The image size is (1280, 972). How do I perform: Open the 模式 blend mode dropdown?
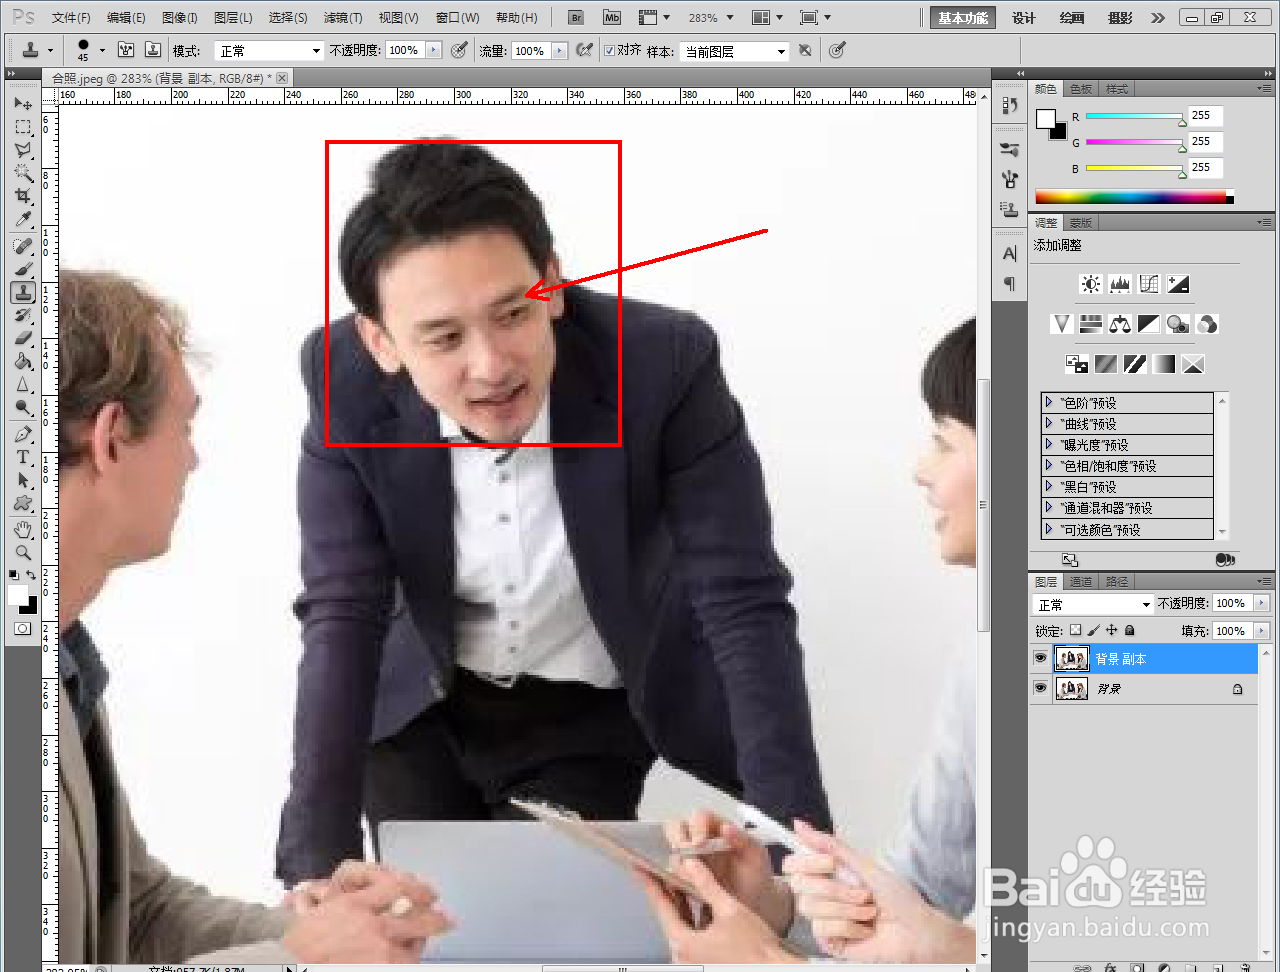(268, 51)
